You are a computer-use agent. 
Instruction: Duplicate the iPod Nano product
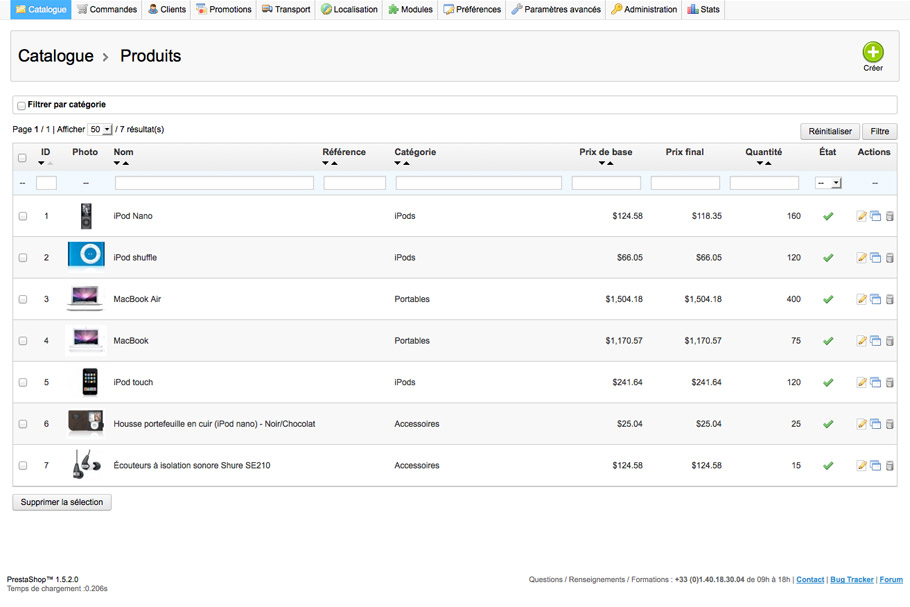click(x=875, y=216)
